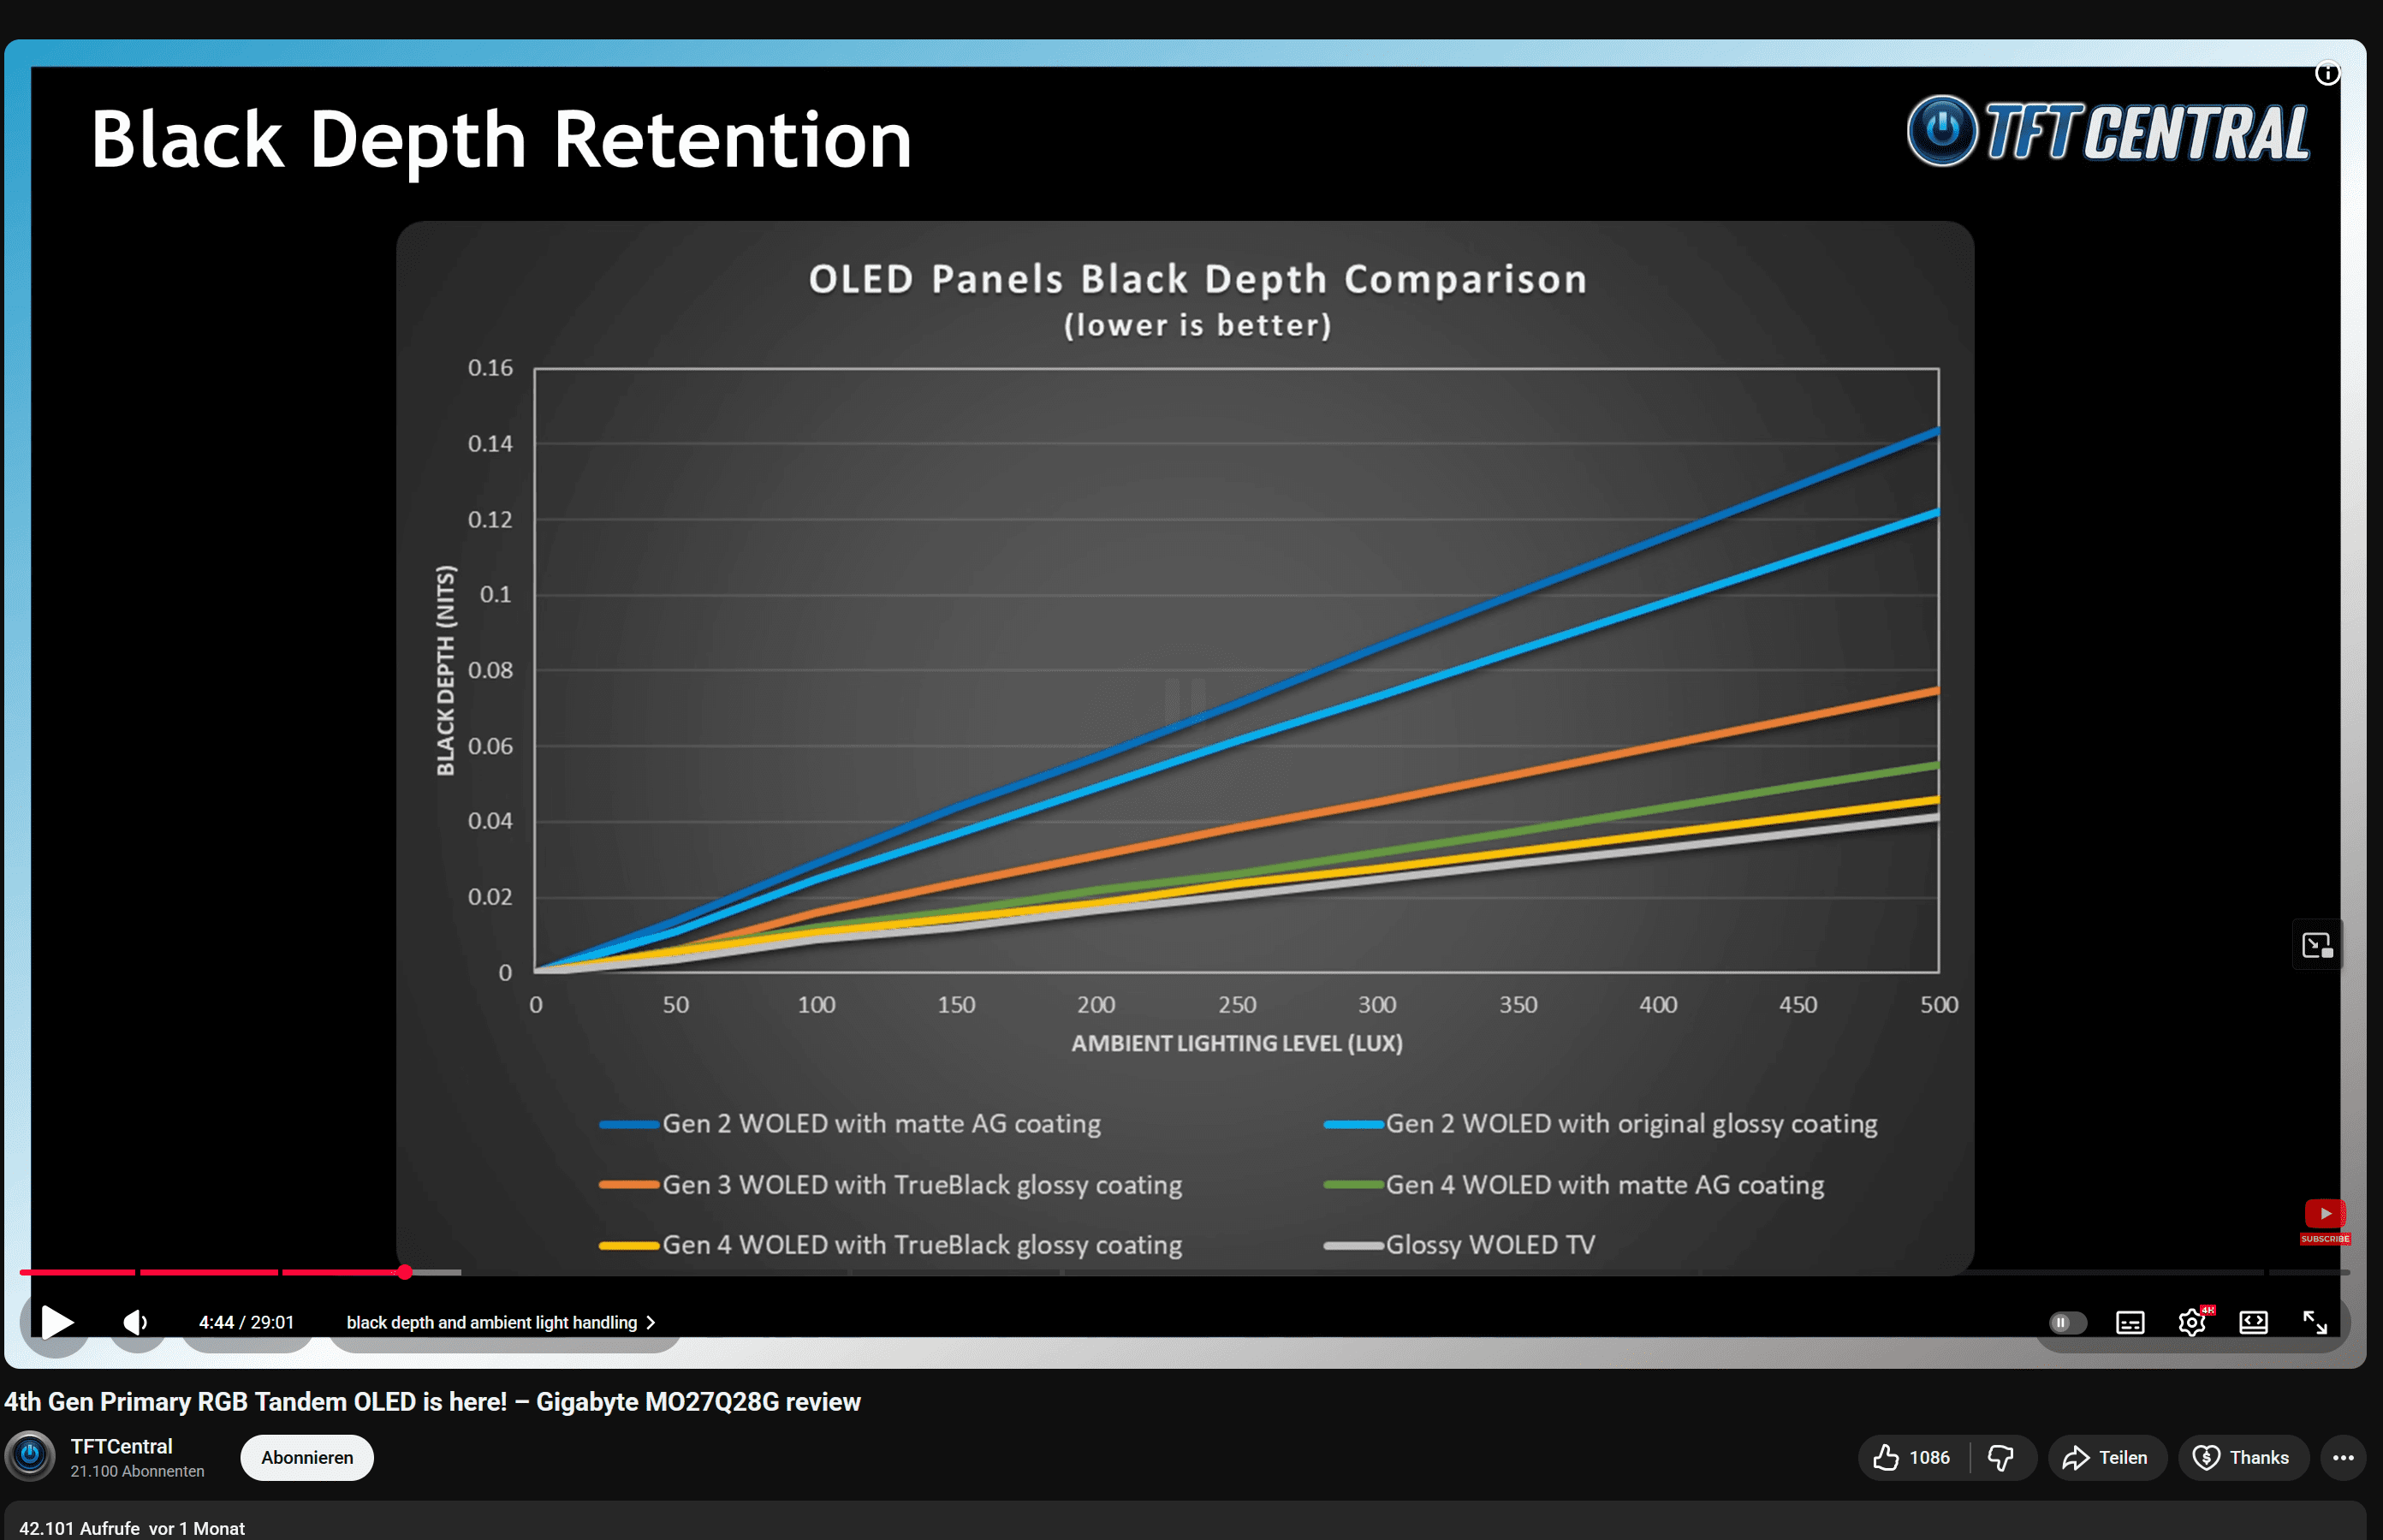Like the video with 1086 likes
This screenshot has width=2383, height=1540.
1911,1457
